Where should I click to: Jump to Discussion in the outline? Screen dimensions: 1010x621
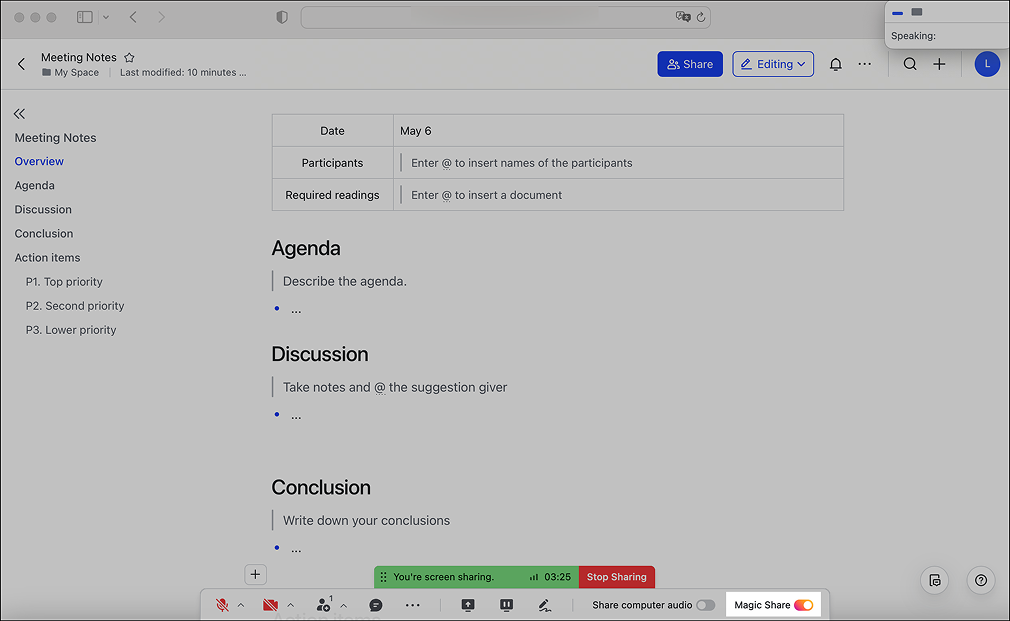[43, 210]
